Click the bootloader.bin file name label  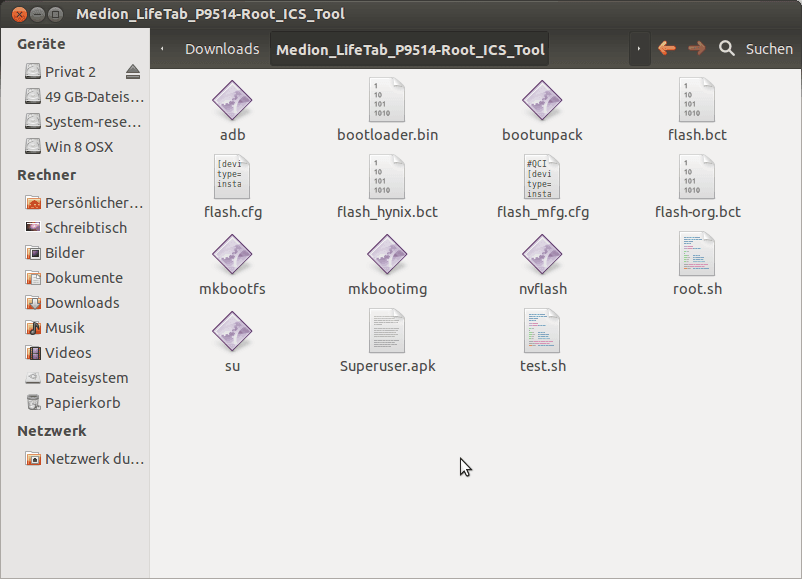click(387, 135)
